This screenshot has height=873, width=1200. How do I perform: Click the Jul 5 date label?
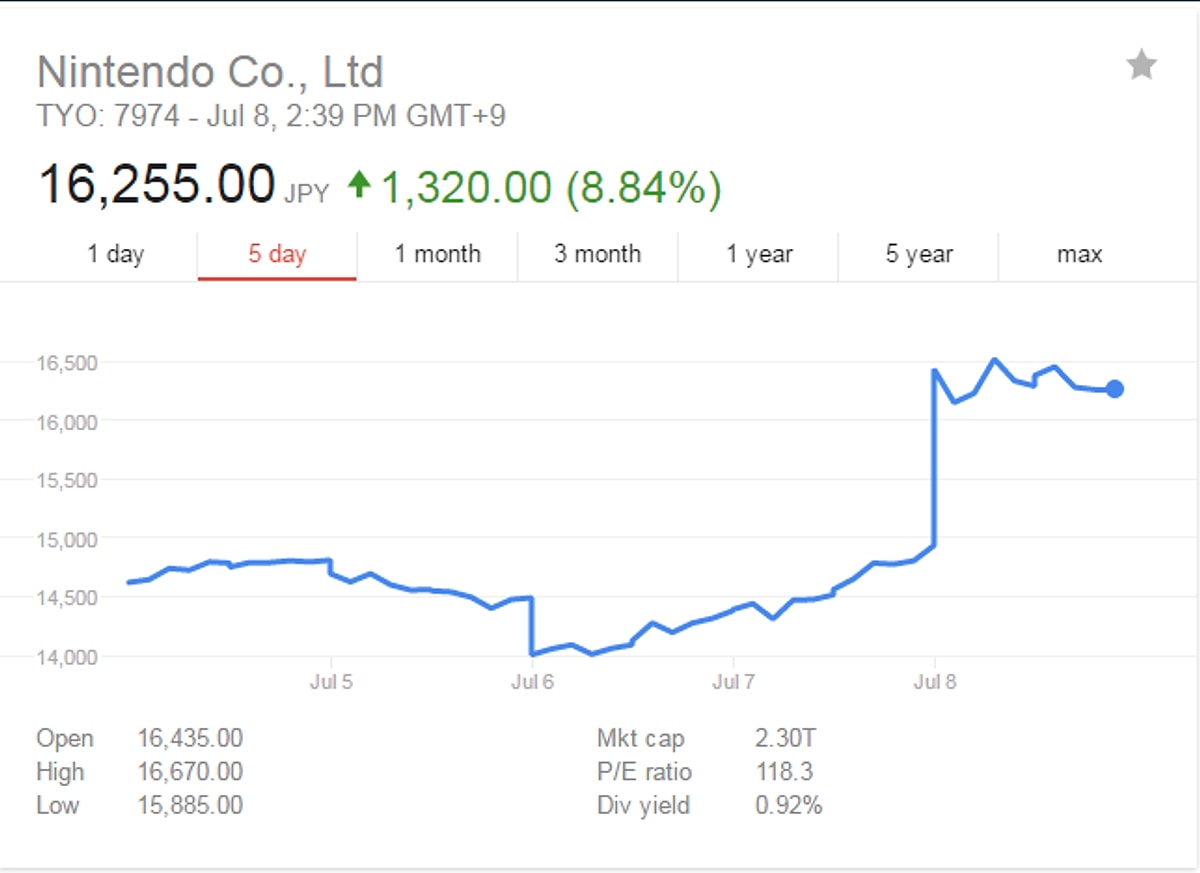331,683
